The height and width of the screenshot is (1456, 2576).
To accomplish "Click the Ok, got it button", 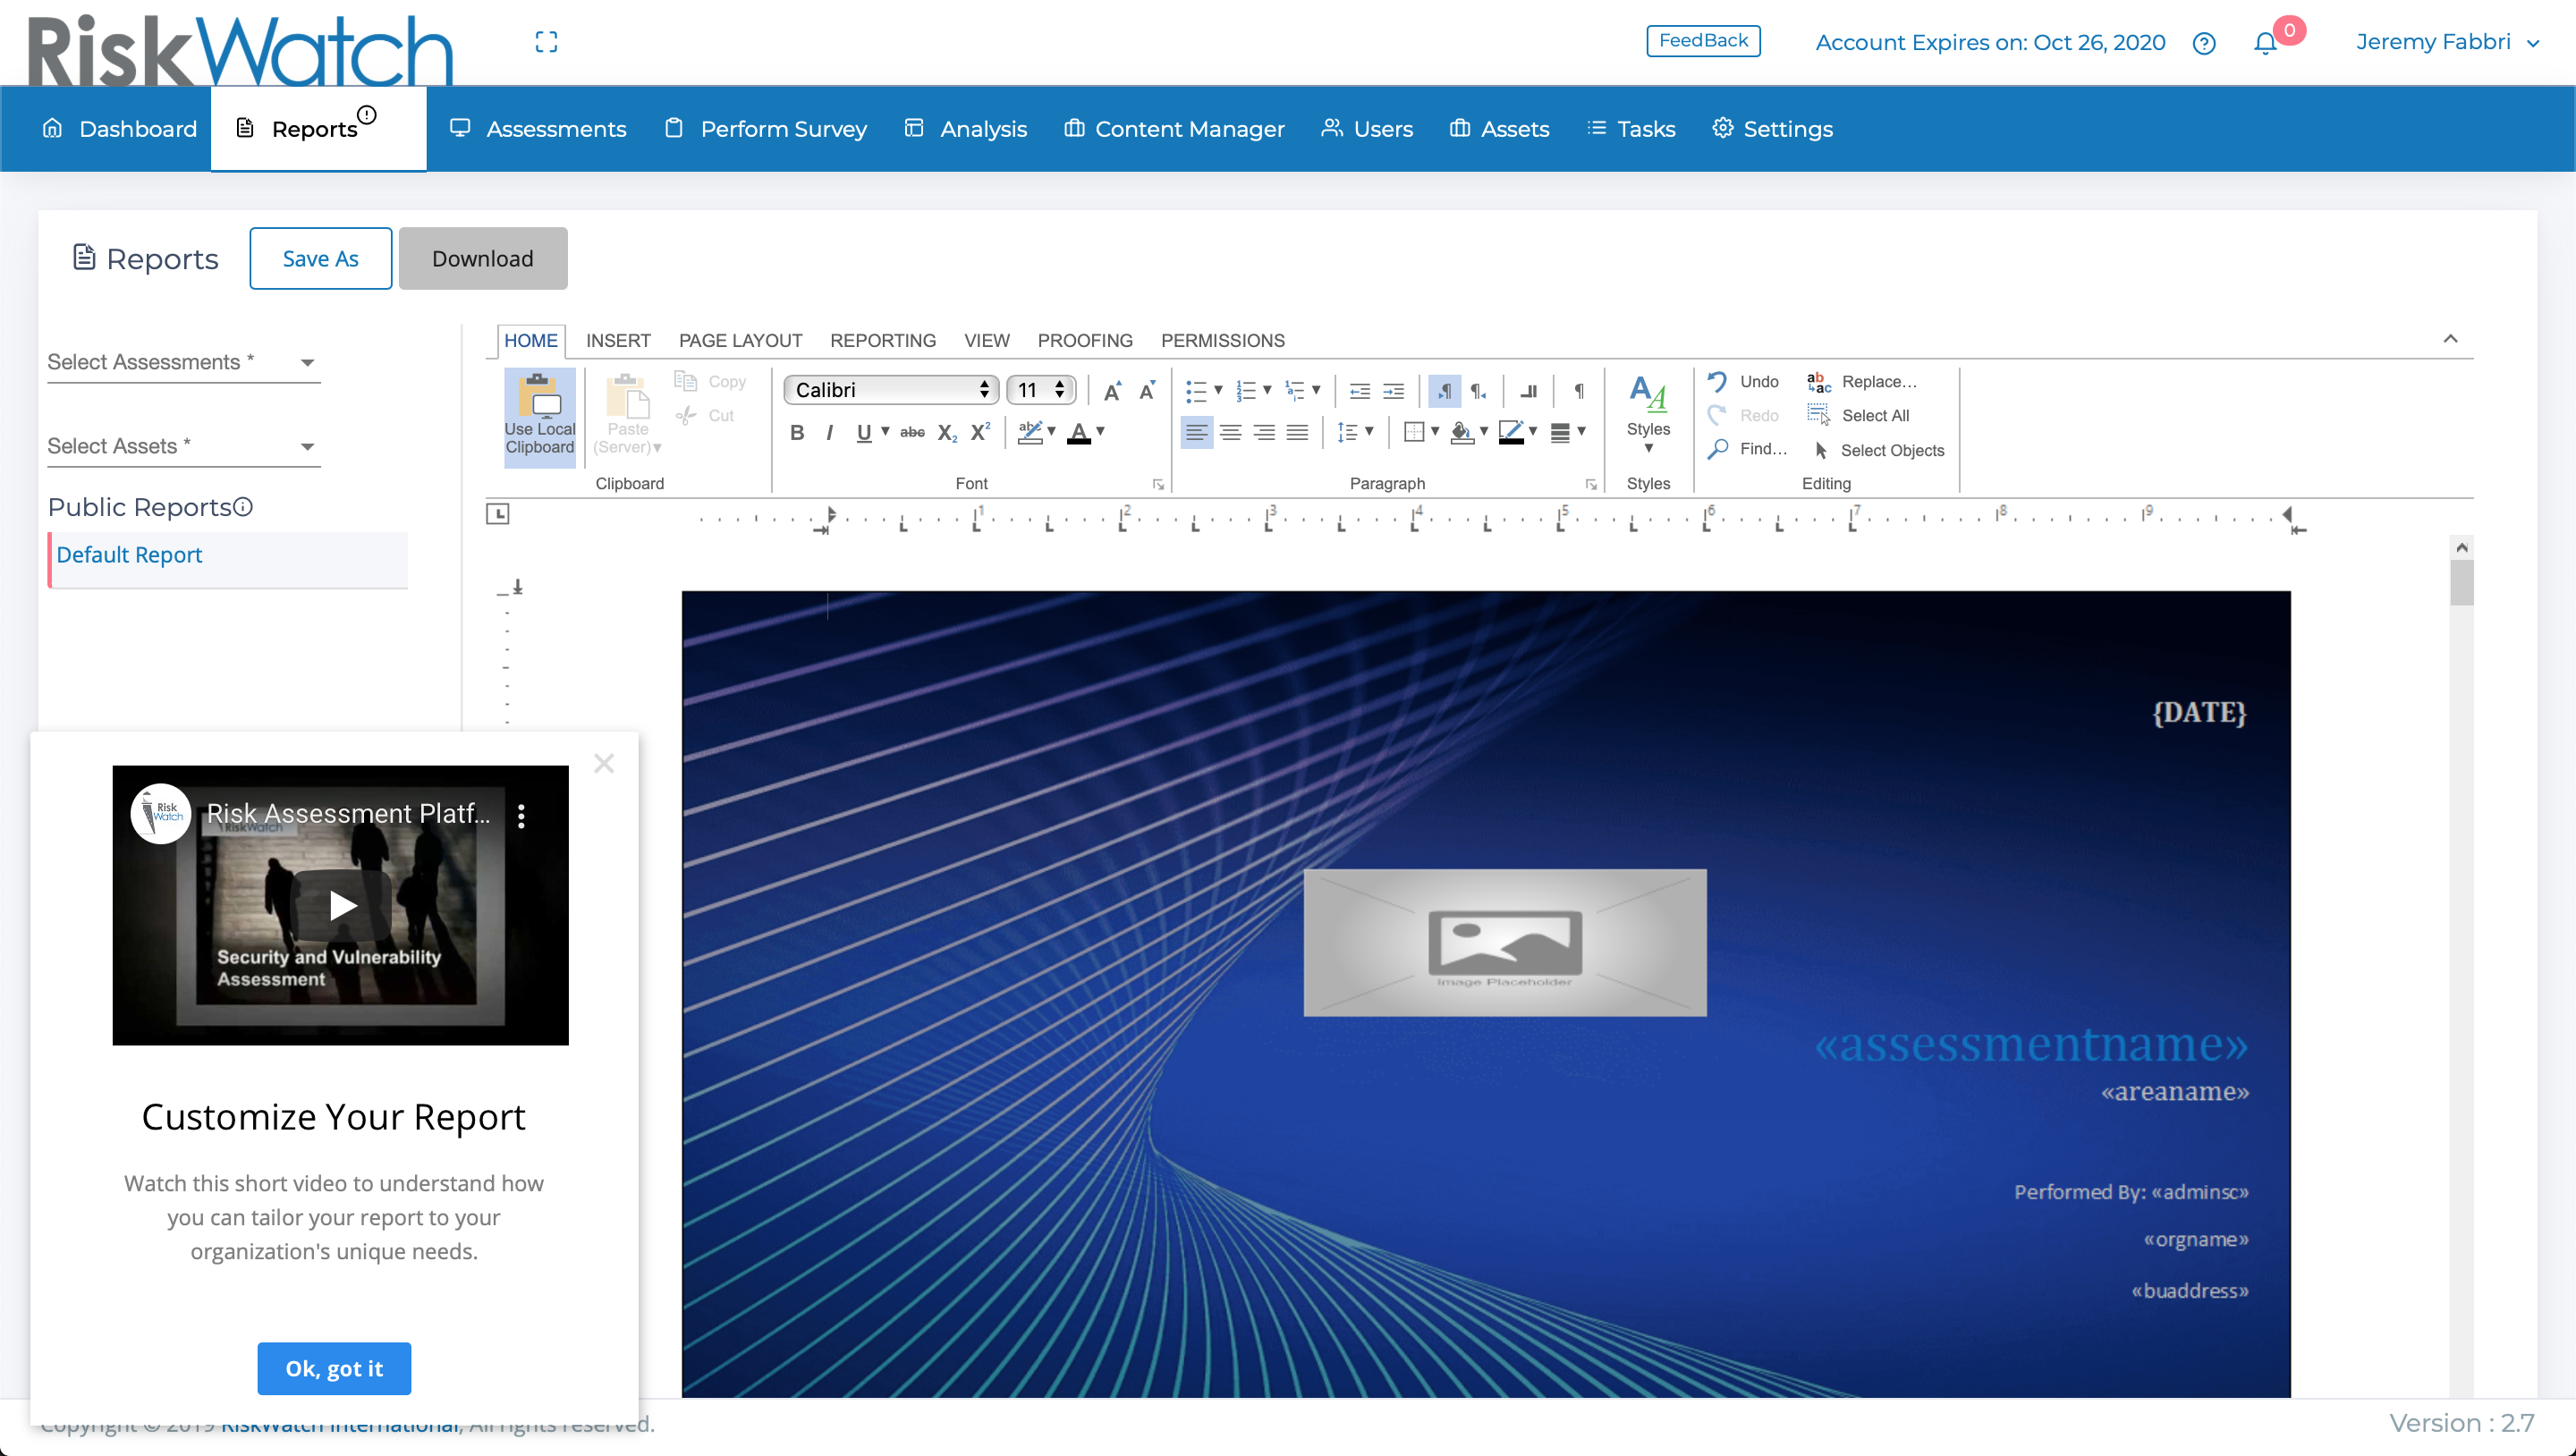I will pyautogui.click(x=334, y=1368).
